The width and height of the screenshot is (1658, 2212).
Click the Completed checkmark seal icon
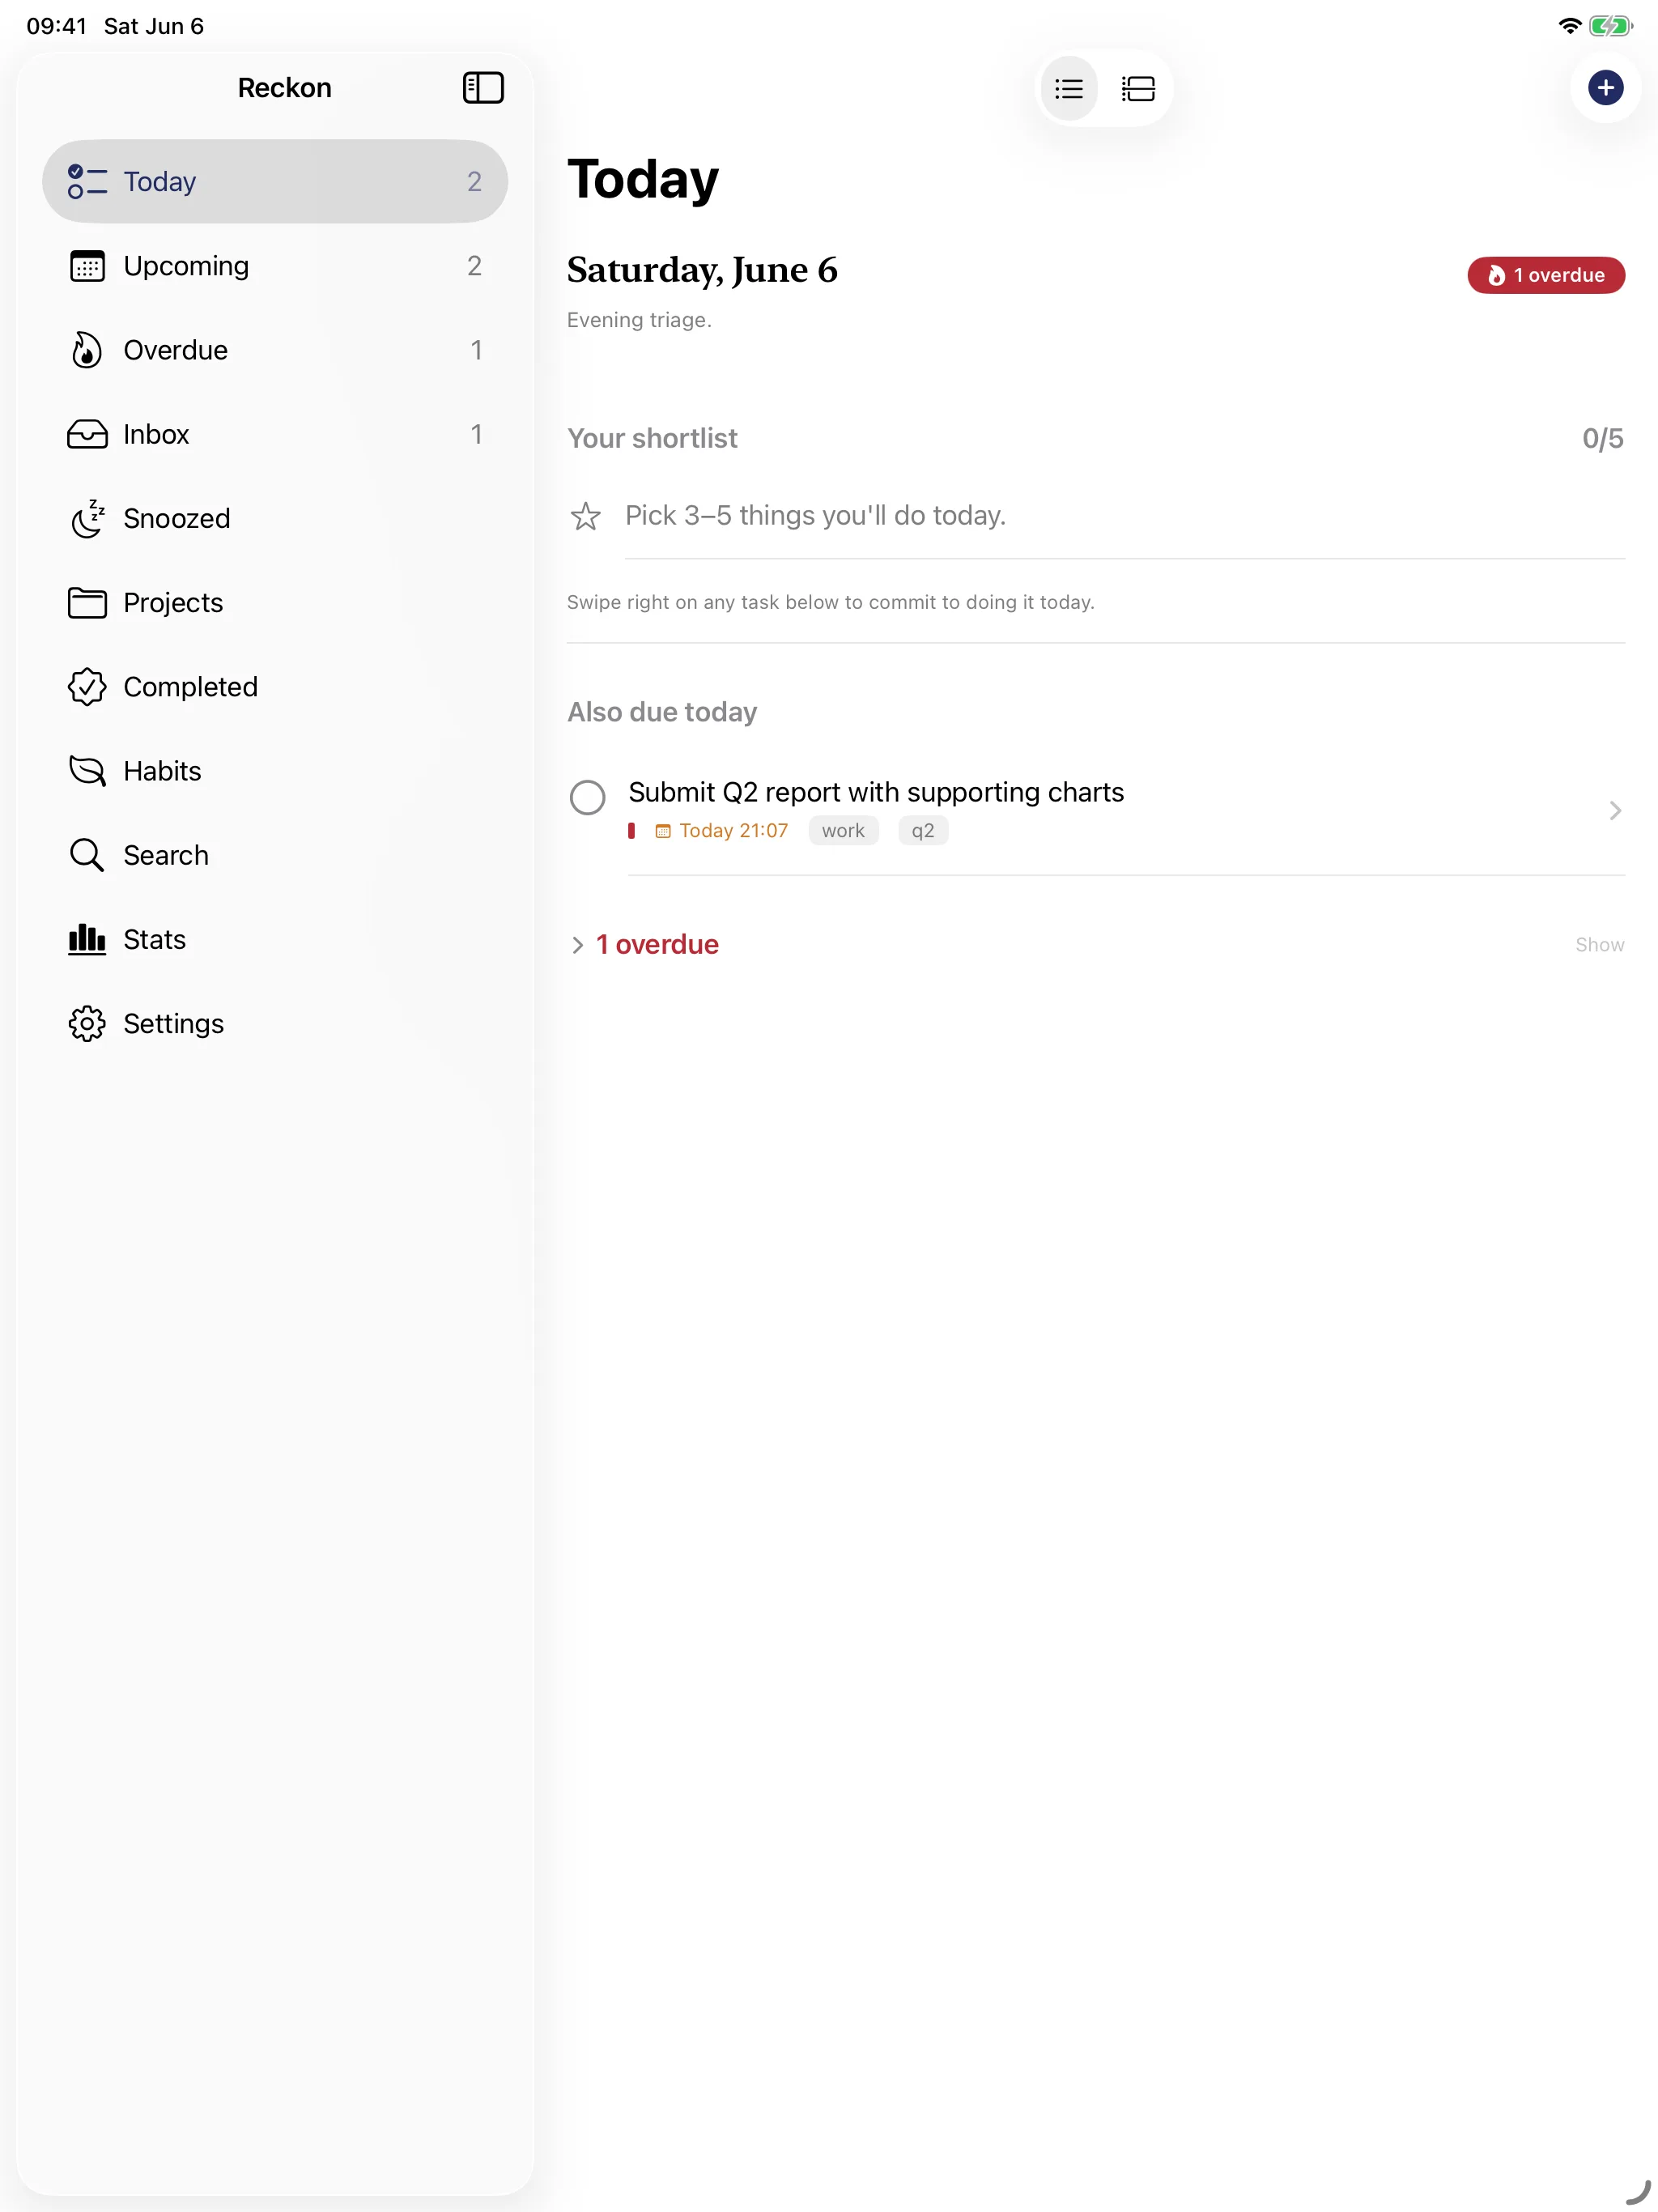[87, 687]
